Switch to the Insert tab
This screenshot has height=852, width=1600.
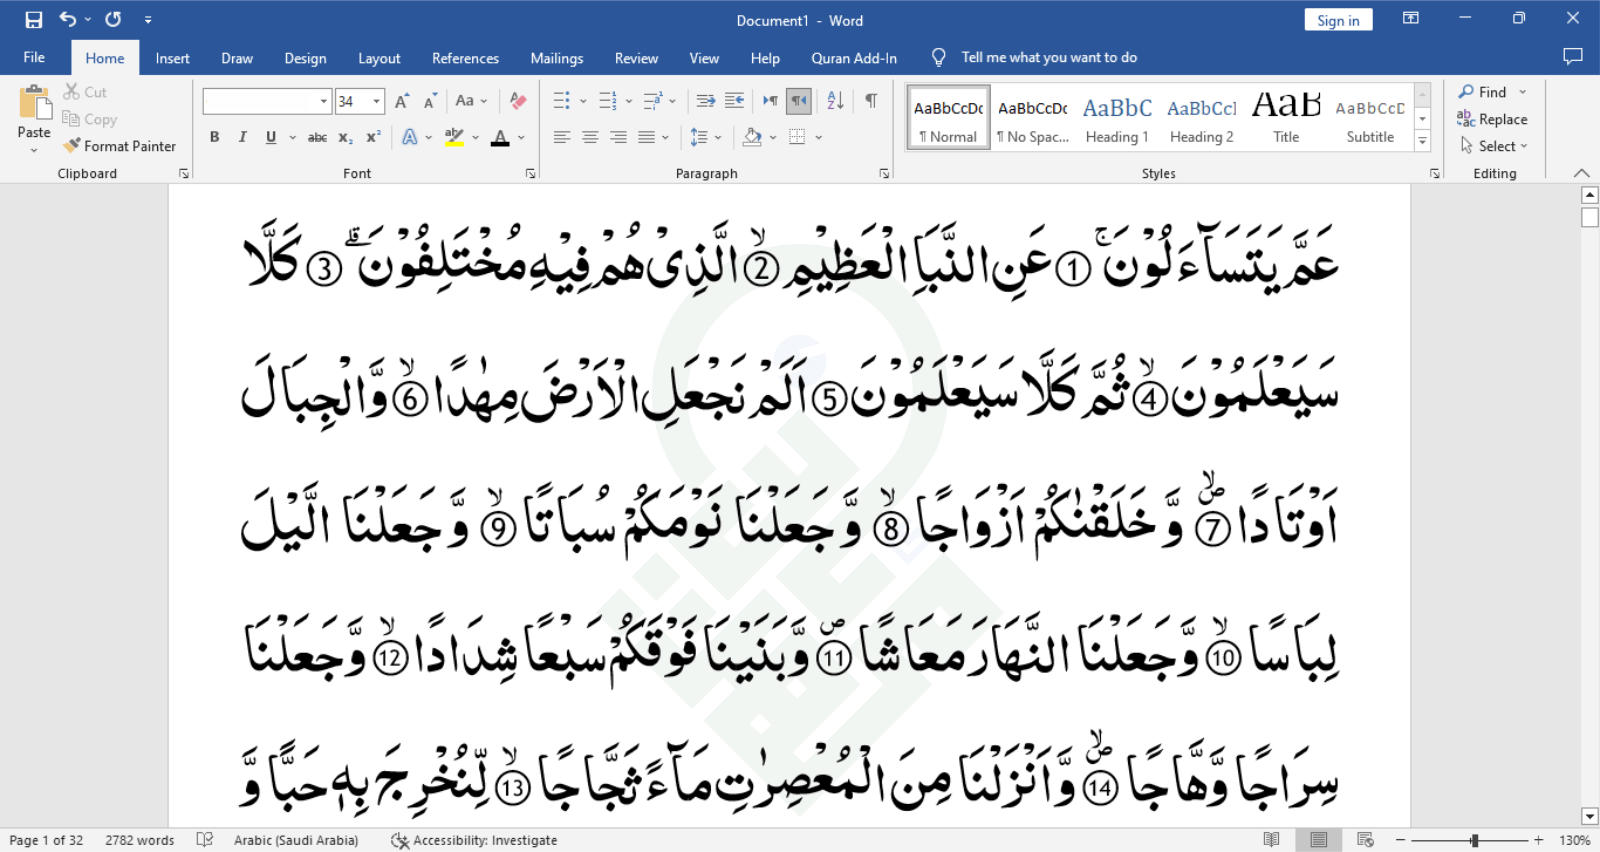[x=172, y=58]
